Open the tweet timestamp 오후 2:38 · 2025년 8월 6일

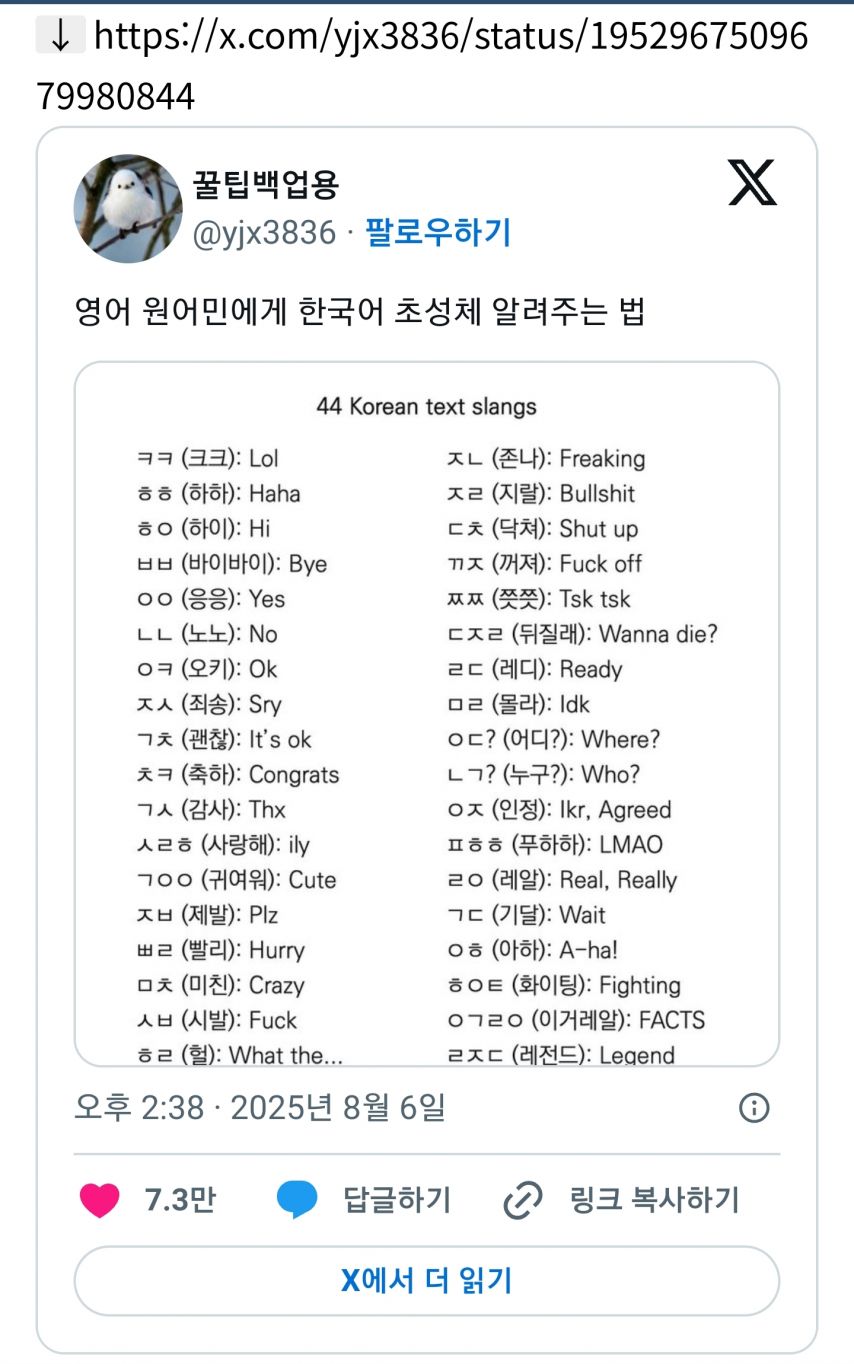(260, 1108)
